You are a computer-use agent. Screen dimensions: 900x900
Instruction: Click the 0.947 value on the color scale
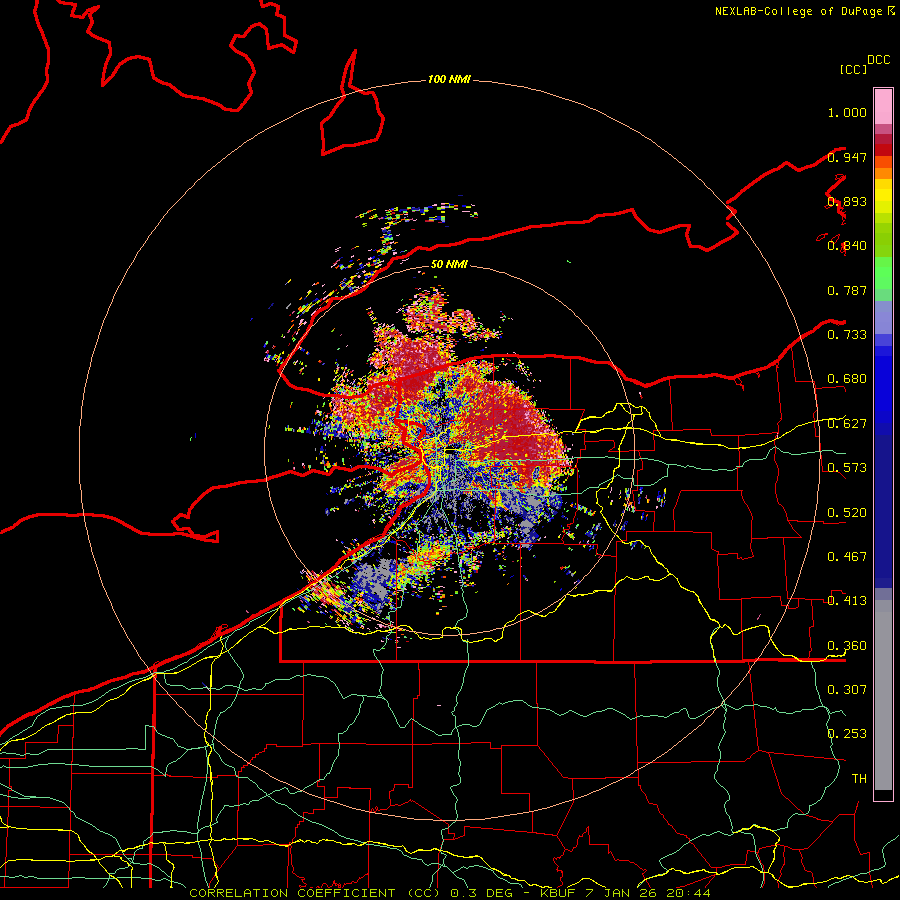point(847,157)
